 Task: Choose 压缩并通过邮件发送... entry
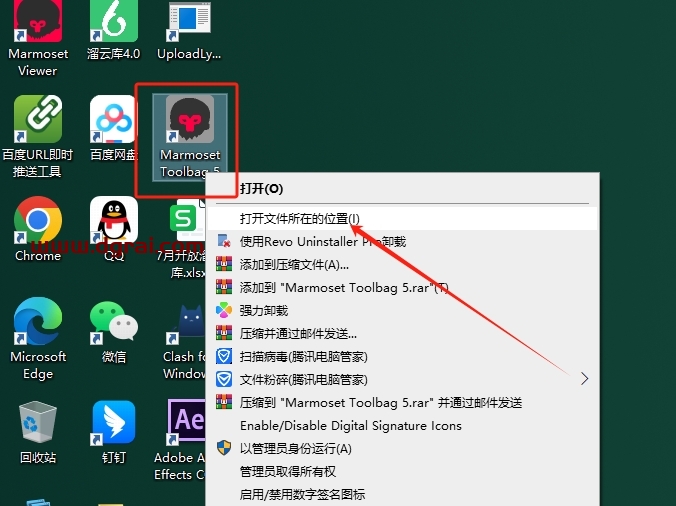(x=403, y=334)
